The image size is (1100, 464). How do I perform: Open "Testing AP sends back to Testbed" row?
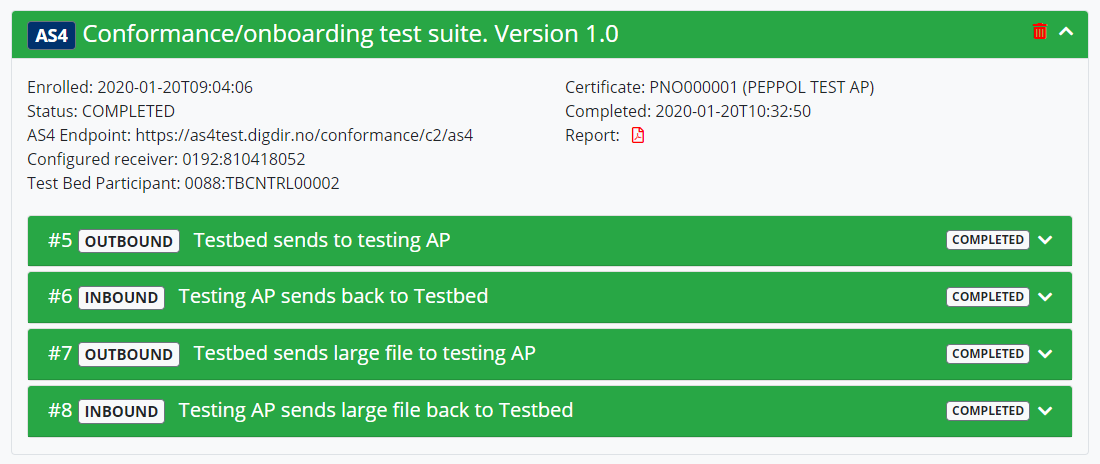(x=333, y=298)
